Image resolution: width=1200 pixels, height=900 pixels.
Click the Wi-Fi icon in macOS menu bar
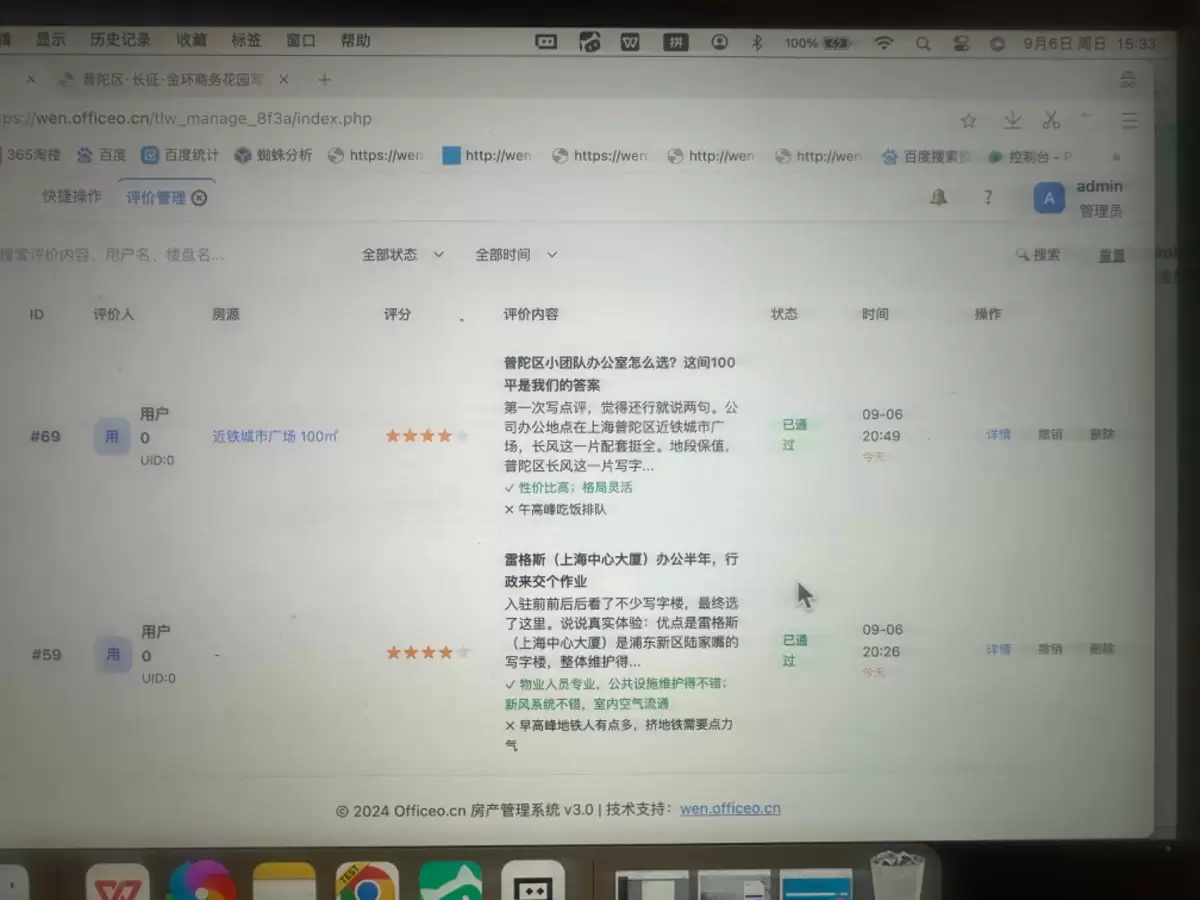(883, 43)
